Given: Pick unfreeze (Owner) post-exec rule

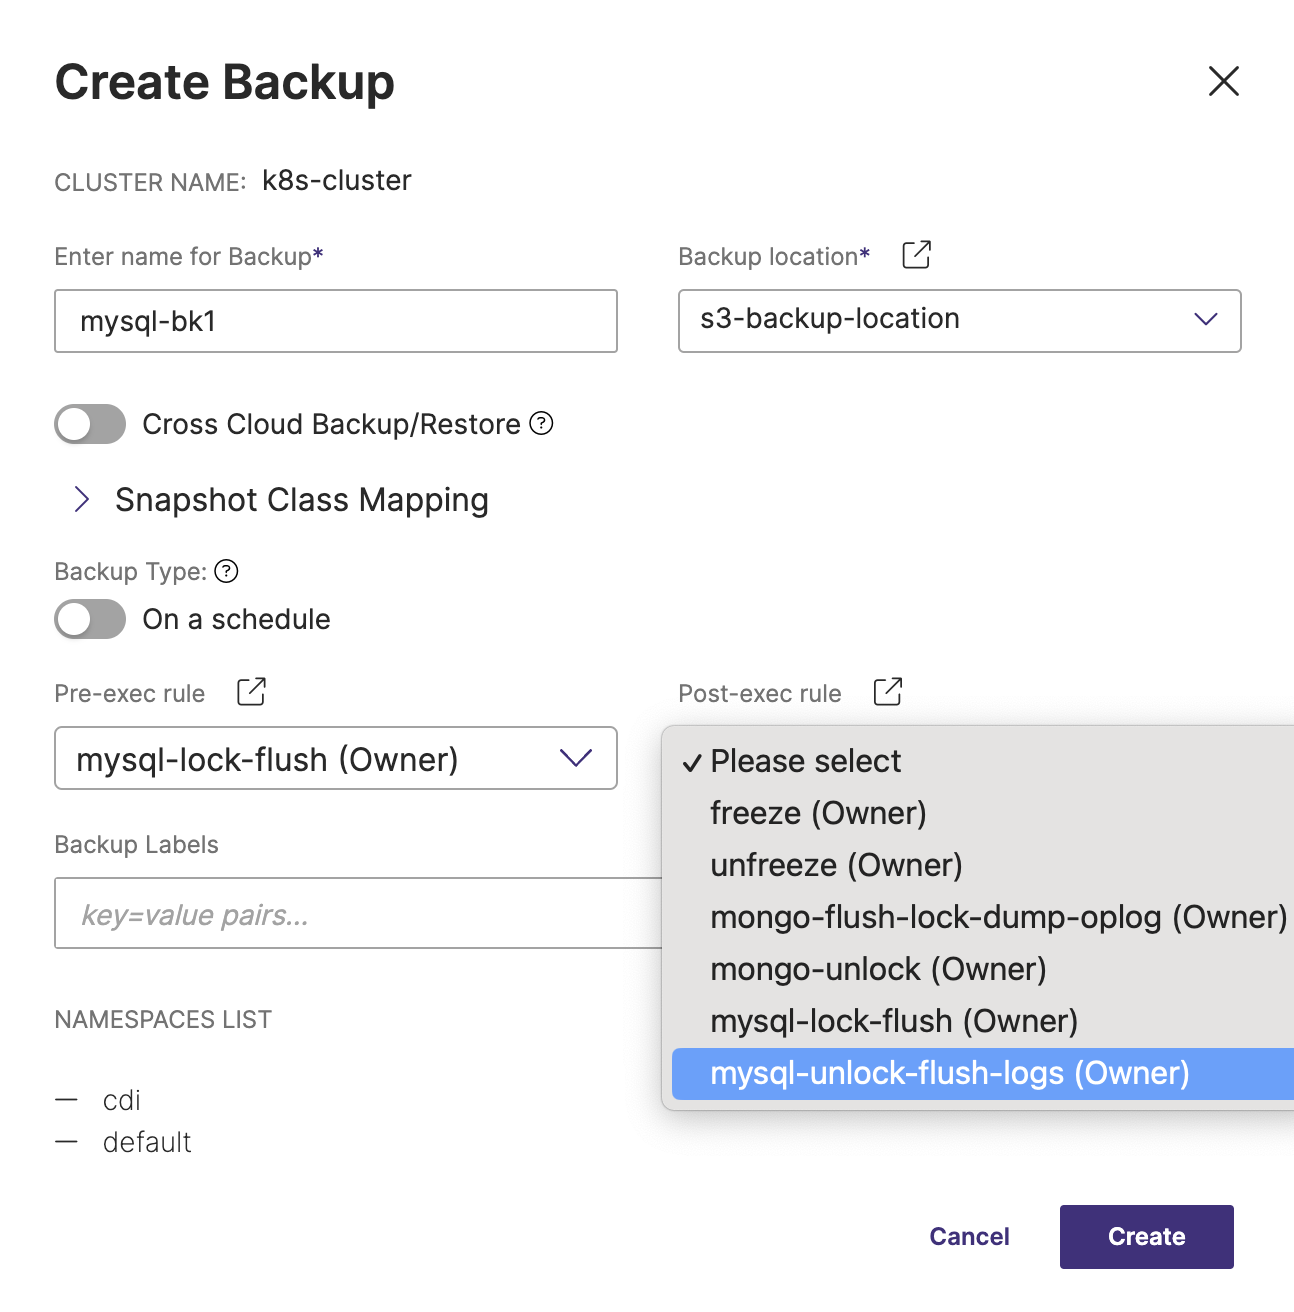Looking at the screenshot, I should coord(836,865).
